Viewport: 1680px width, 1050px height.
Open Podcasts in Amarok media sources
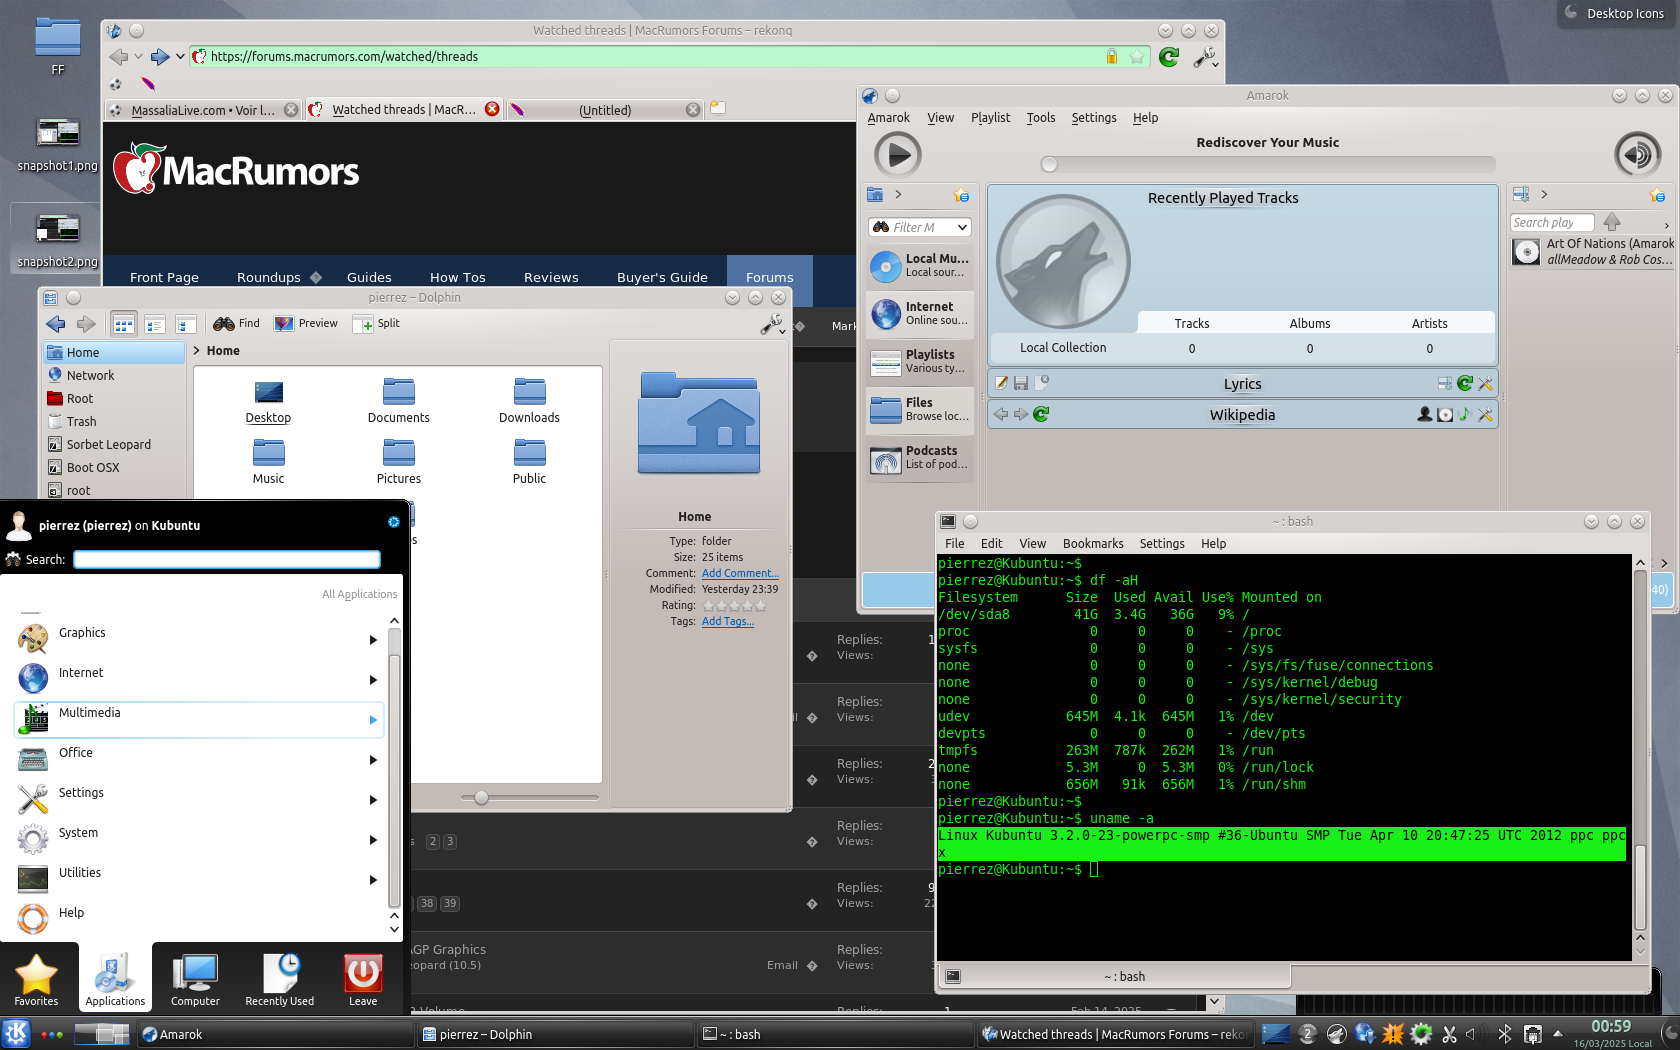click(919, 458)
